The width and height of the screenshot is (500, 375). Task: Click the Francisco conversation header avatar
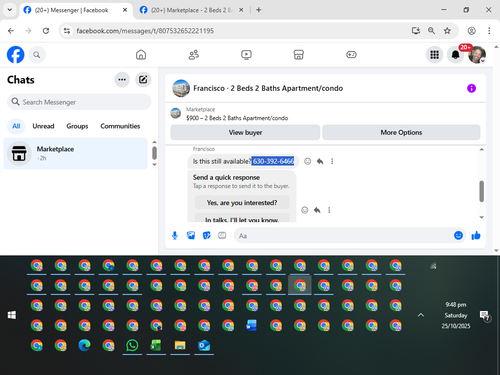pyautogui.click(x=181, y=88)
